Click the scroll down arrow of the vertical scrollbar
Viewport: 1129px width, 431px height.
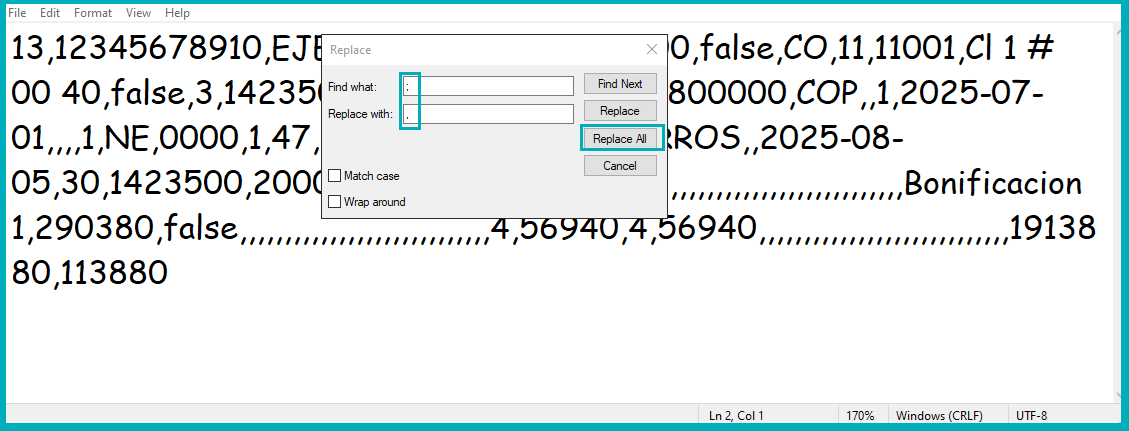click(x=1119, y=394)
